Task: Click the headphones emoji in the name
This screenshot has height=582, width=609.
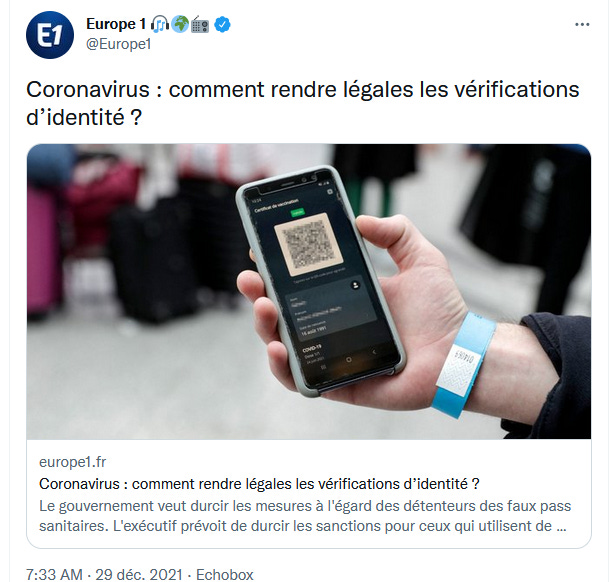Action: pos(160,24)
